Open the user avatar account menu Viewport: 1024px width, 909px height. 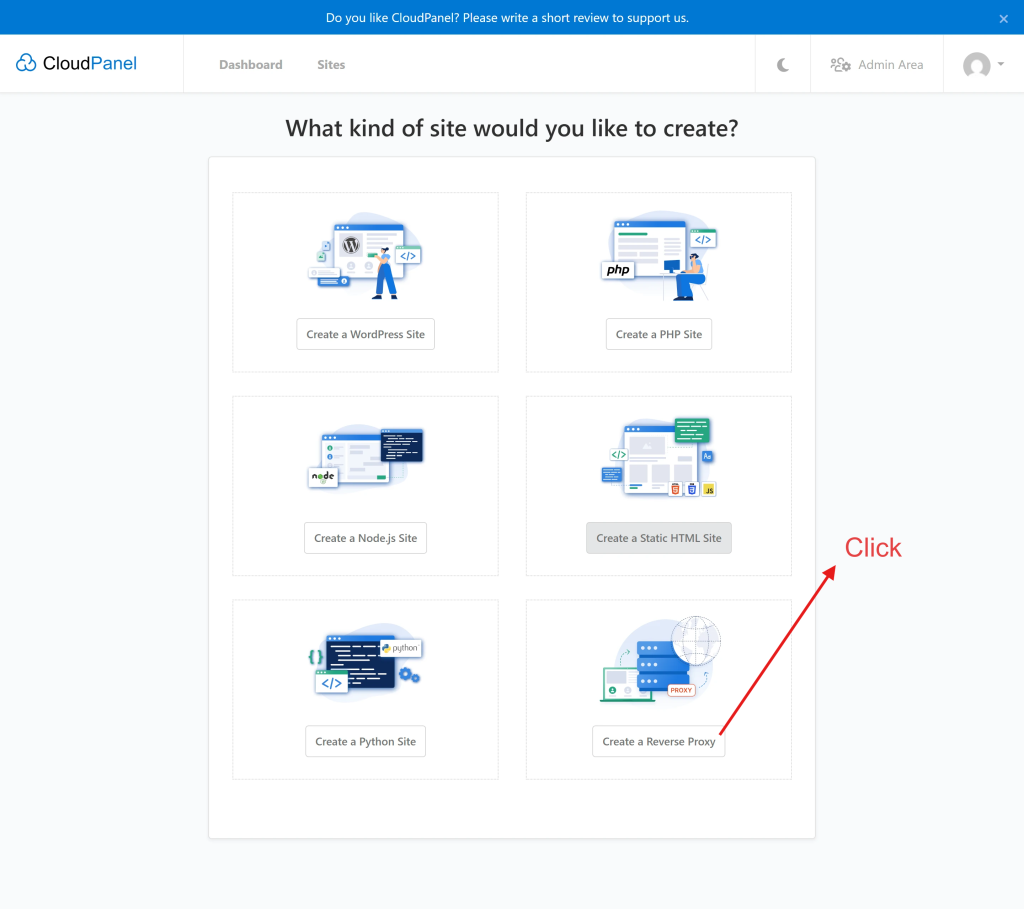tap(976, 65)
